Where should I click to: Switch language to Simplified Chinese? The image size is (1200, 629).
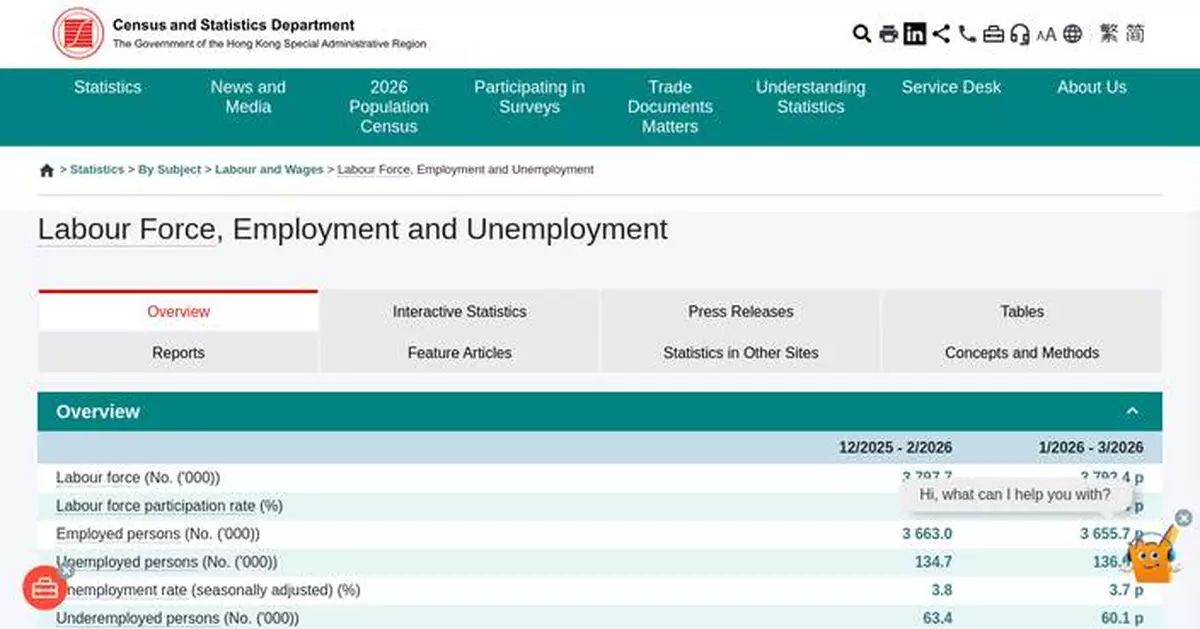1134,33
